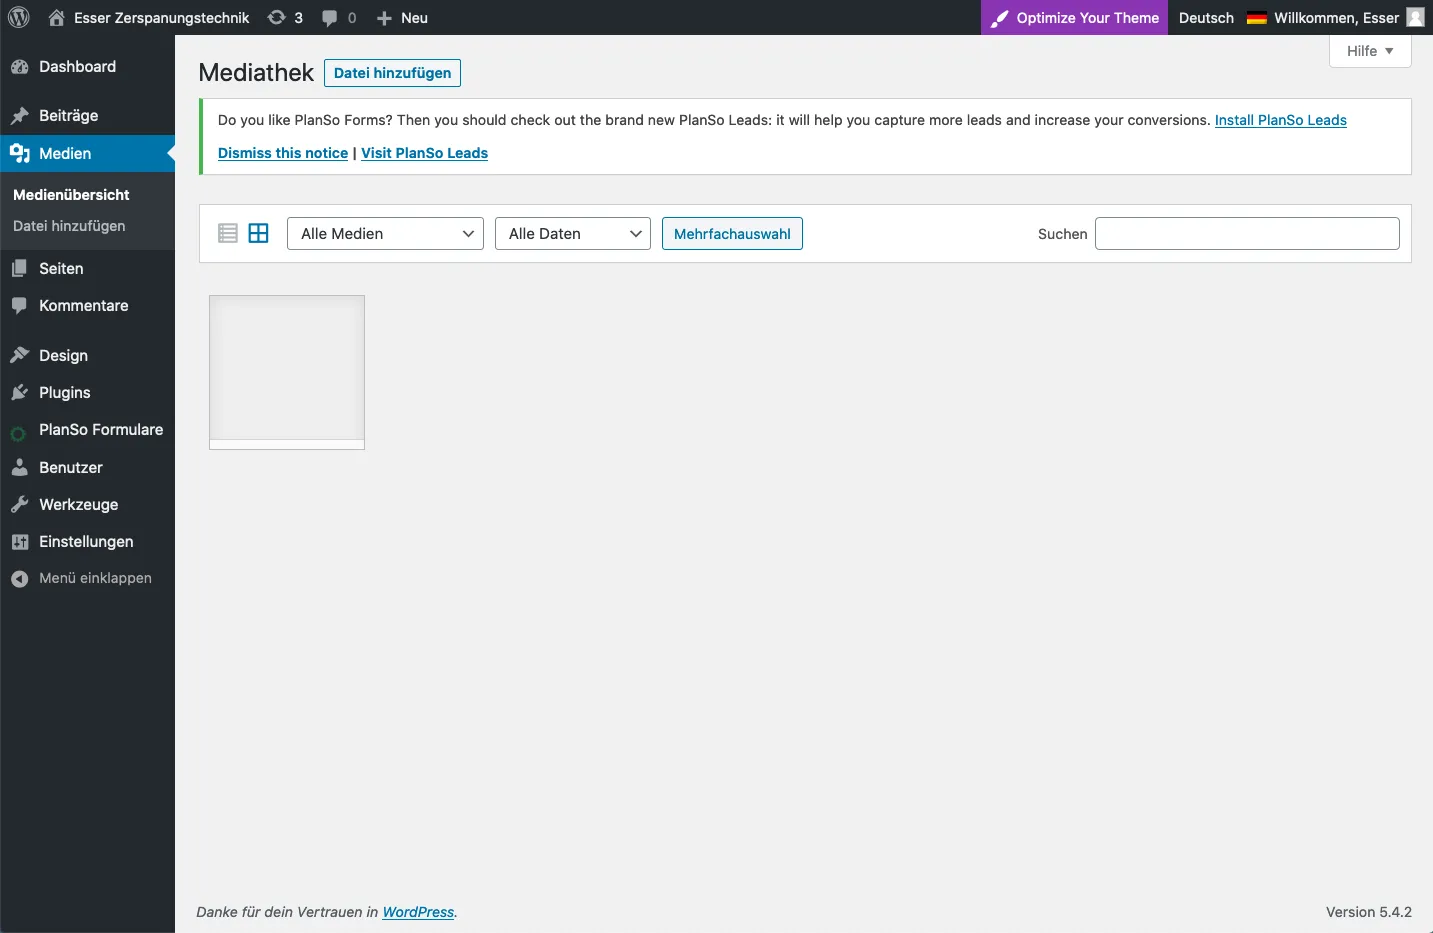The width and height of the screenshot is (1433, 933).
Task: Open the Design menu item
Action: tap(87, 355)
